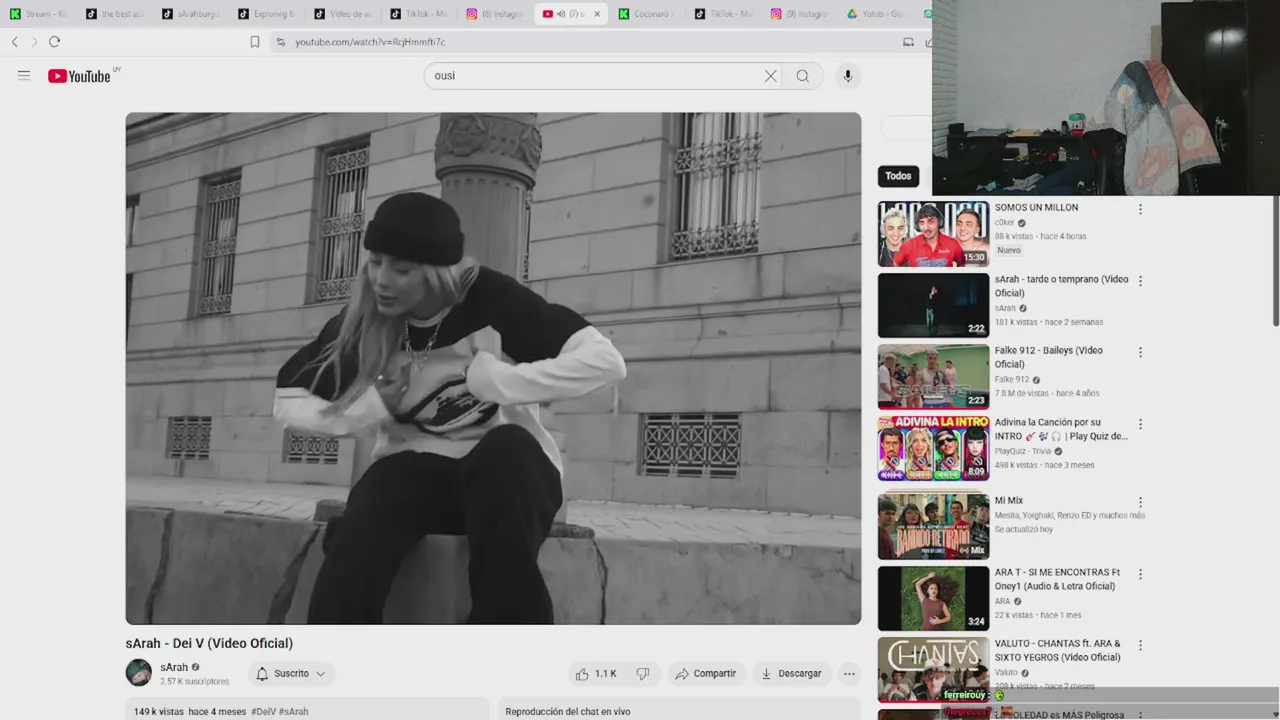1280x720 pixels.
Task: Open sArah channel name link
Action: coord(174,667)
